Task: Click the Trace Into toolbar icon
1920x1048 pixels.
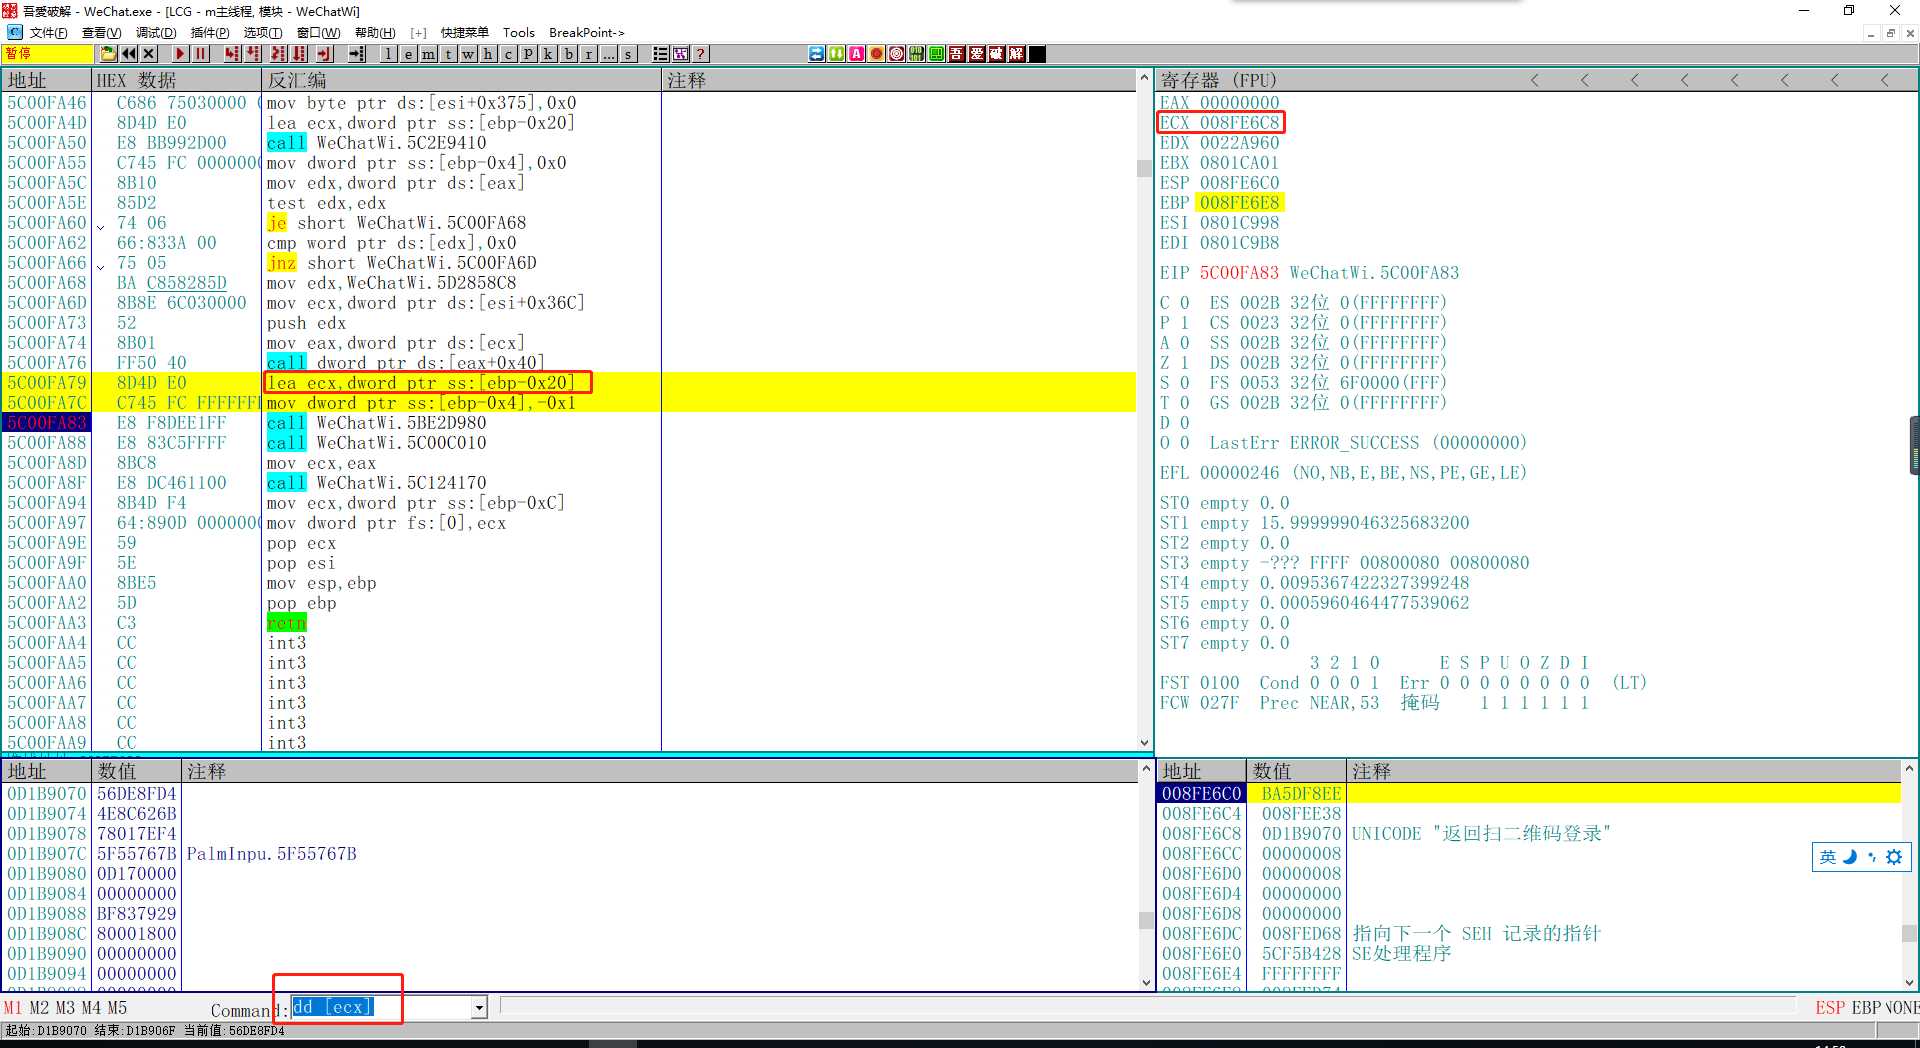Action: tap(279, 54)
